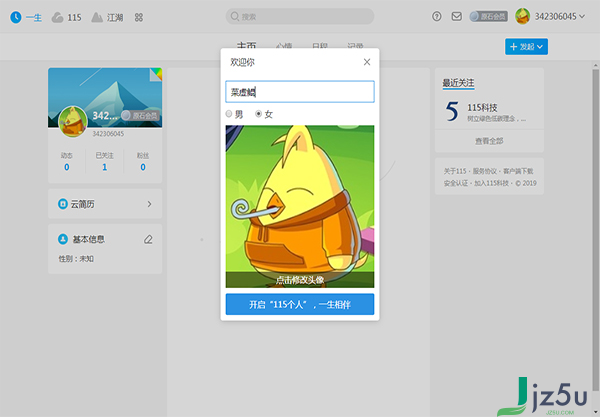This screenshot has width=600, height=417.
Task: Click the colorful corner on profile cover
Action: click(x=156, y=75)
